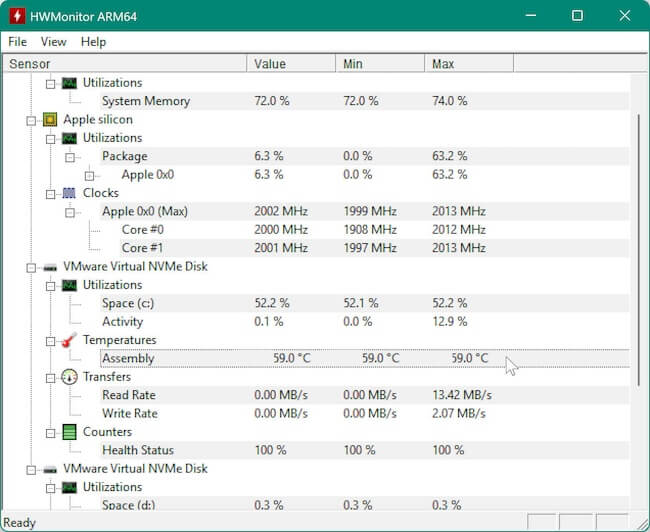Image resolution: width=650 pixels, height=532 pixels.
Task: Click the 2002 MHz value of Apple 0x0 (Max)
Action: 281,211
